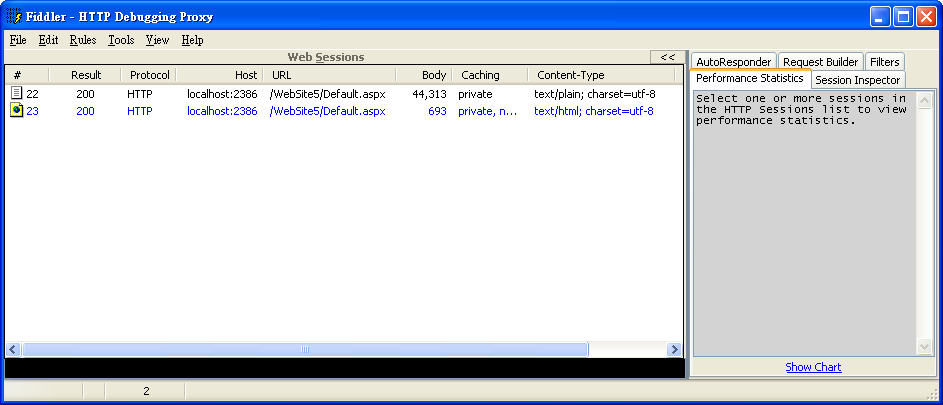This screenshot has width=943, height=405.
Task: Click the localhost:2386 host cell in session 23
Action: pyautogui.click(x=222, y=111)
